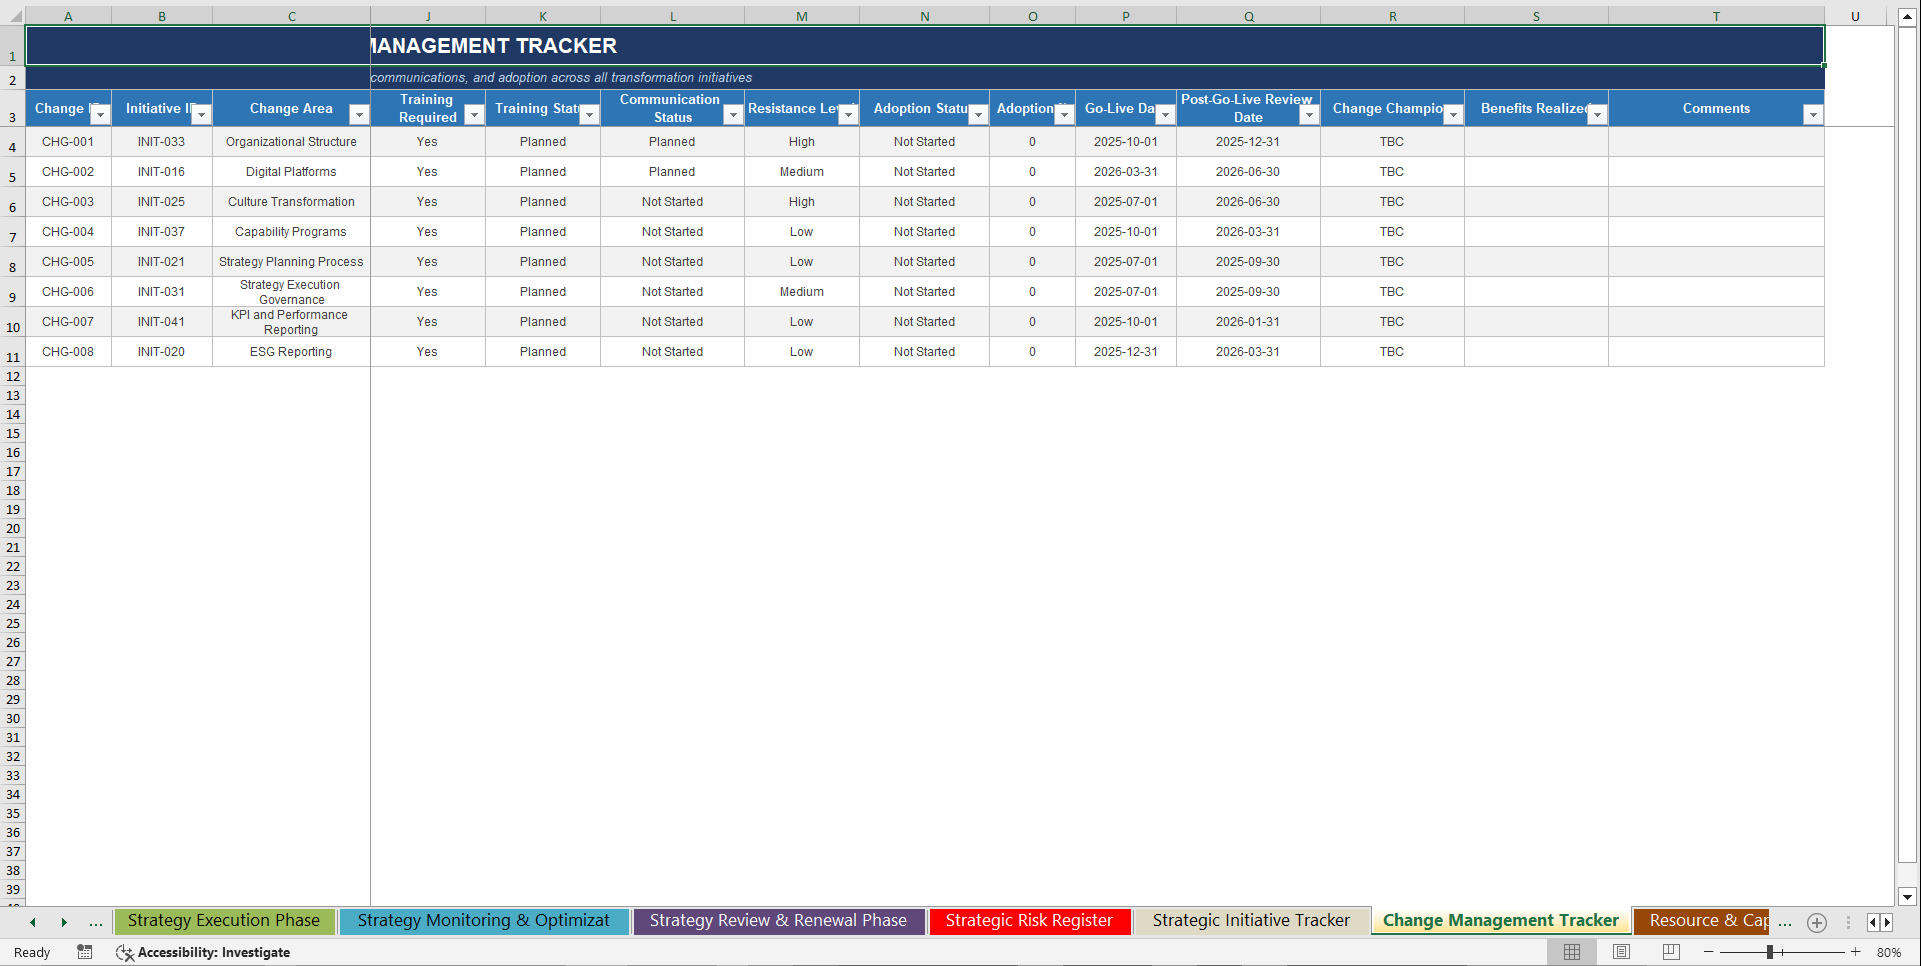Select the Medium resistance cell for CHG-006
The width and height of the screenshot is (1921, 966).
pyautogui.click(x=802, y=292)
